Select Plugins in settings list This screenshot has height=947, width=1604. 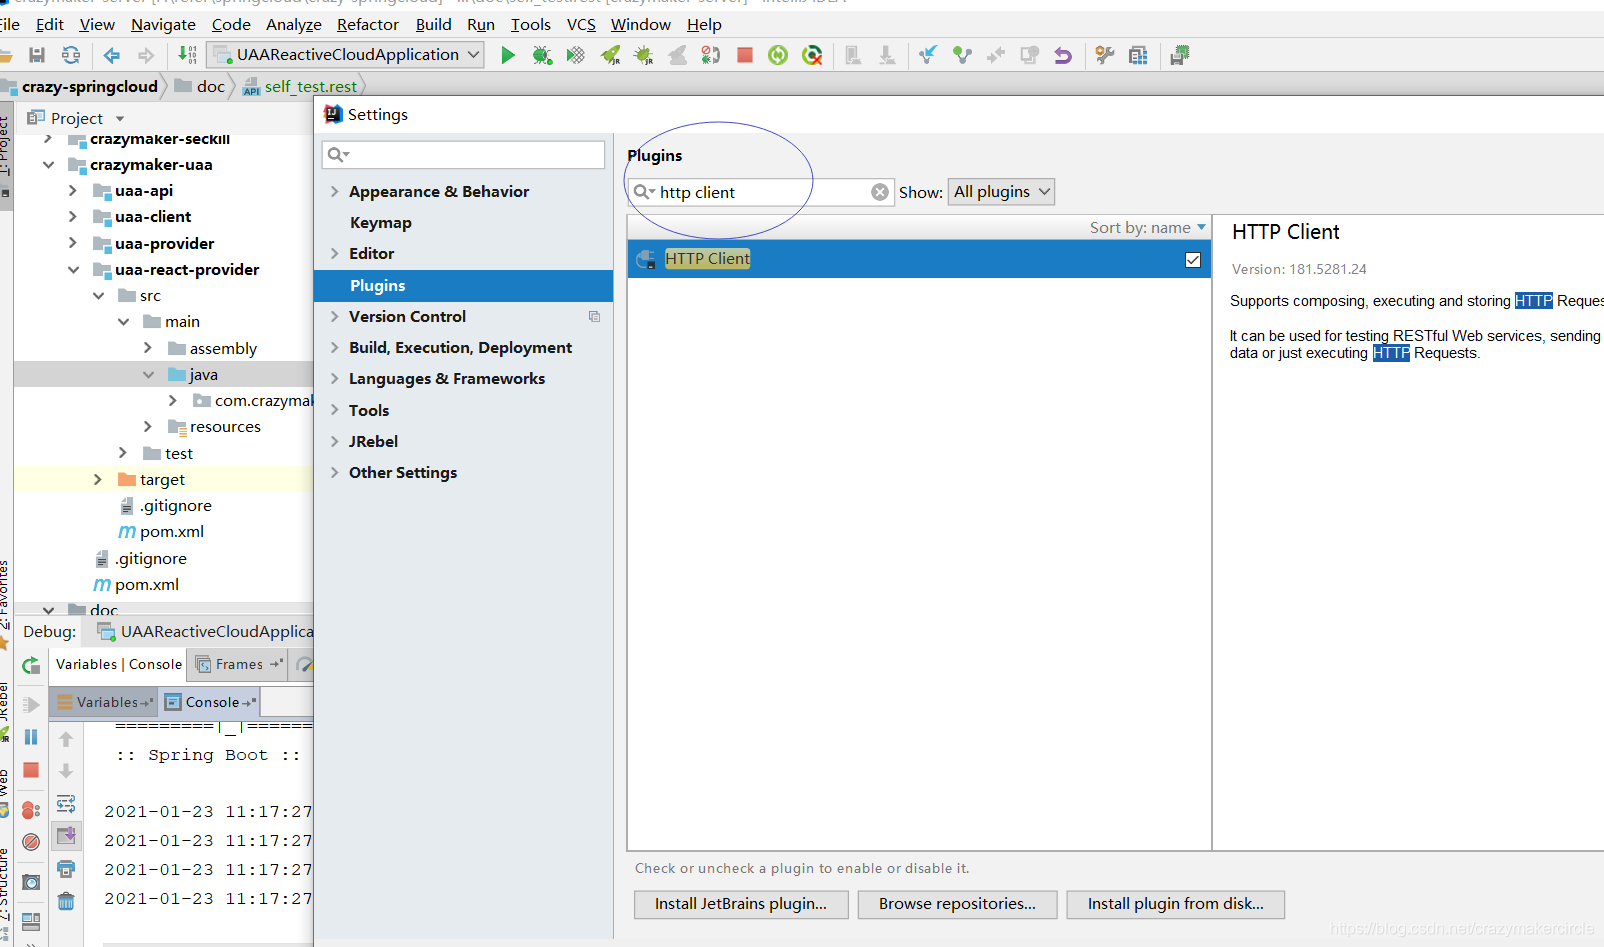[463, 285]
